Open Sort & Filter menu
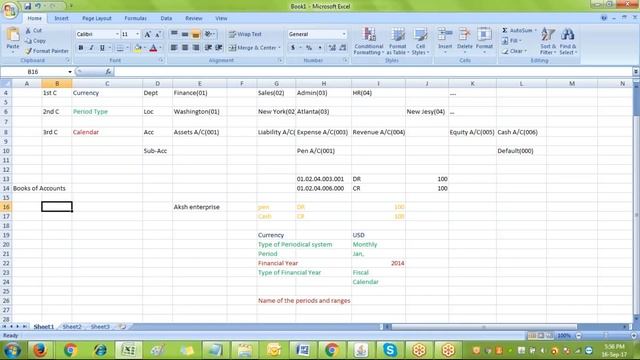Screen dimensions: 640x360 coord(548,41)
